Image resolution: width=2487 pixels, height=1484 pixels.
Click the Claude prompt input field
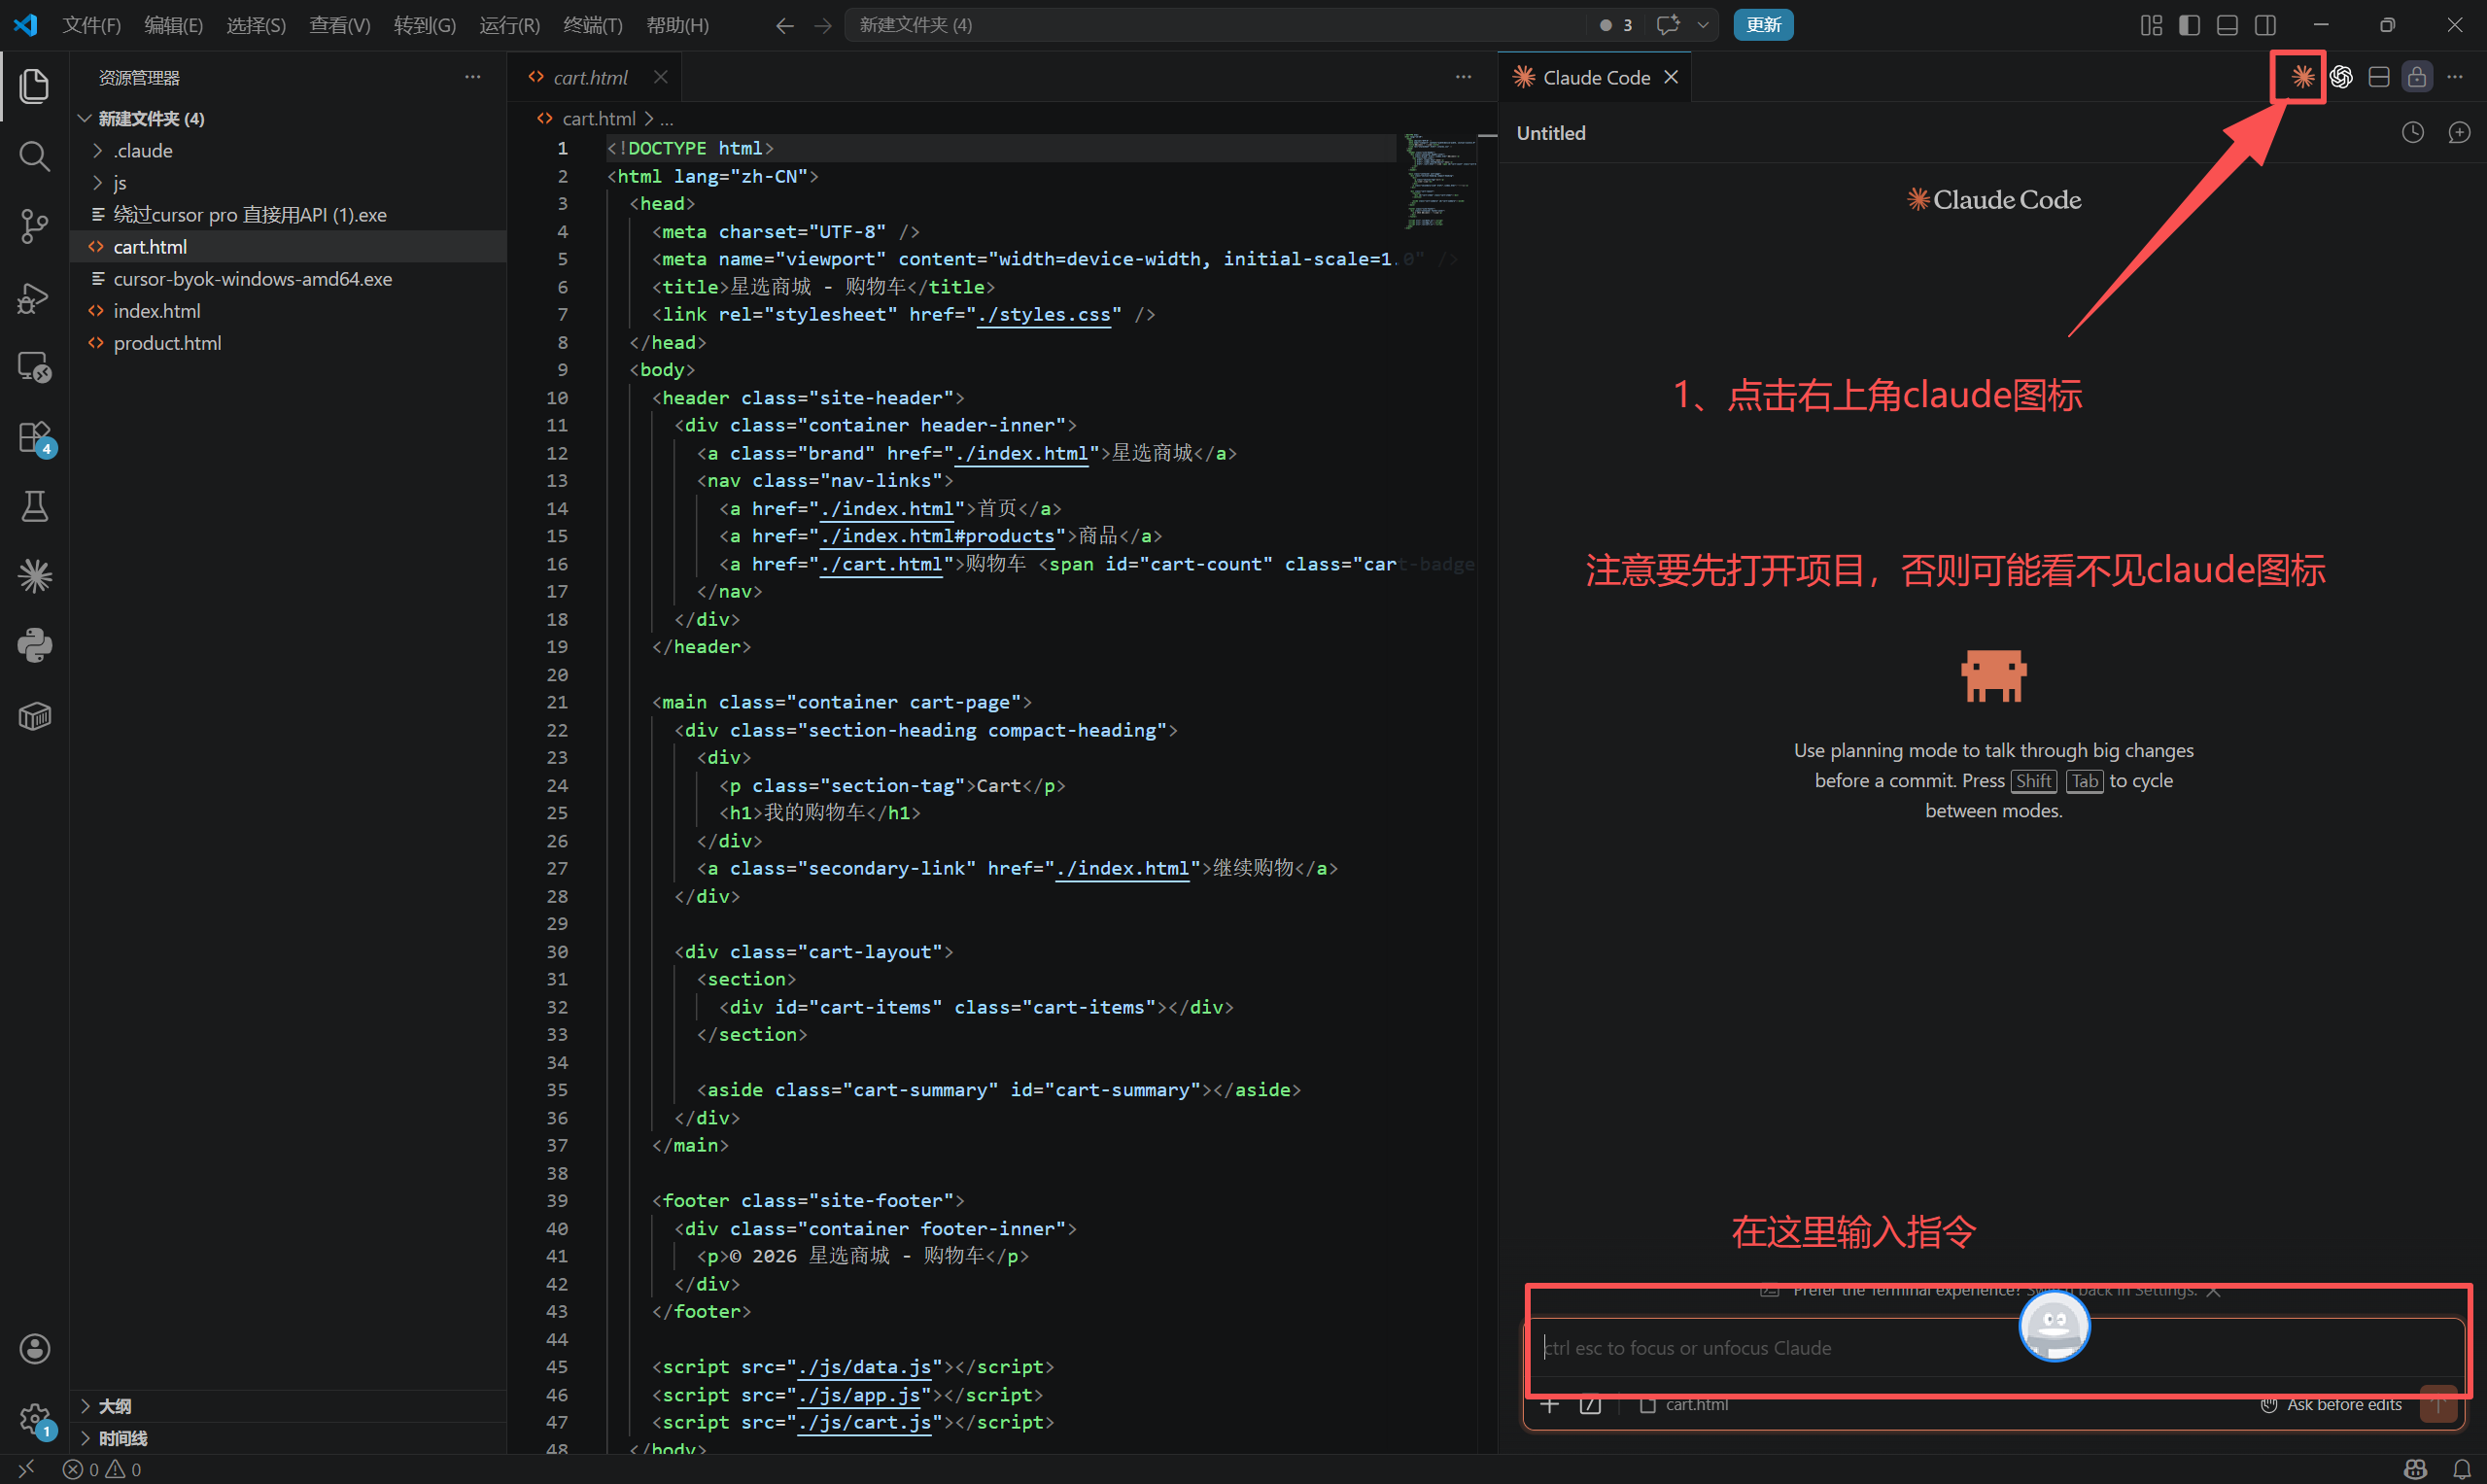(x=1992, y=1348)
